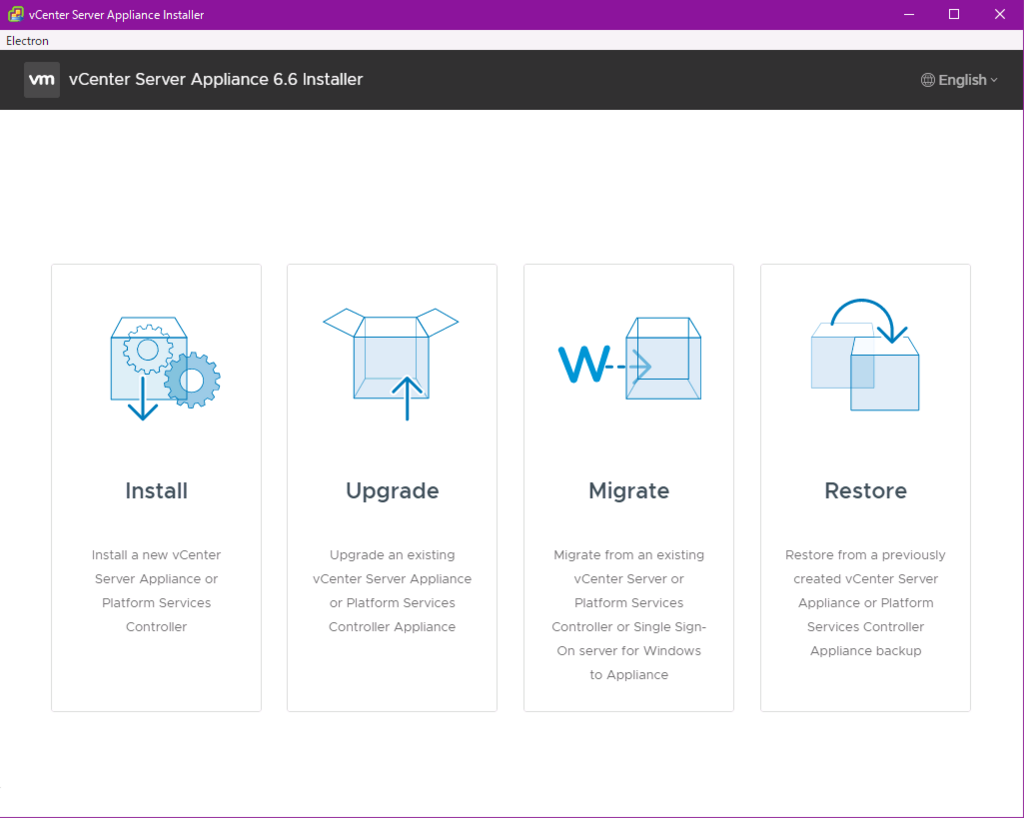Minimize the installer window
1024x818 pixels.
click(x=908, y=14)
